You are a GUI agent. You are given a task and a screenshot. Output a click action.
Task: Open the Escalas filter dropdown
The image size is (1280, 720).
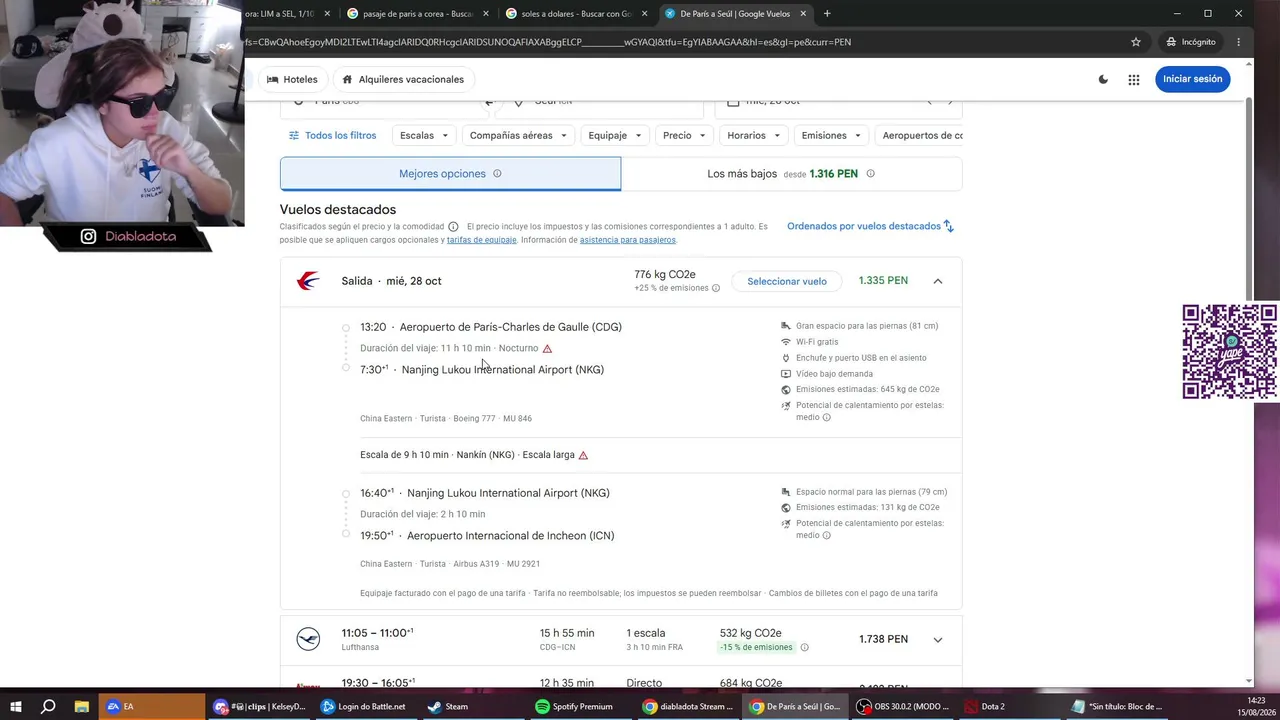(x=424, y=135)
